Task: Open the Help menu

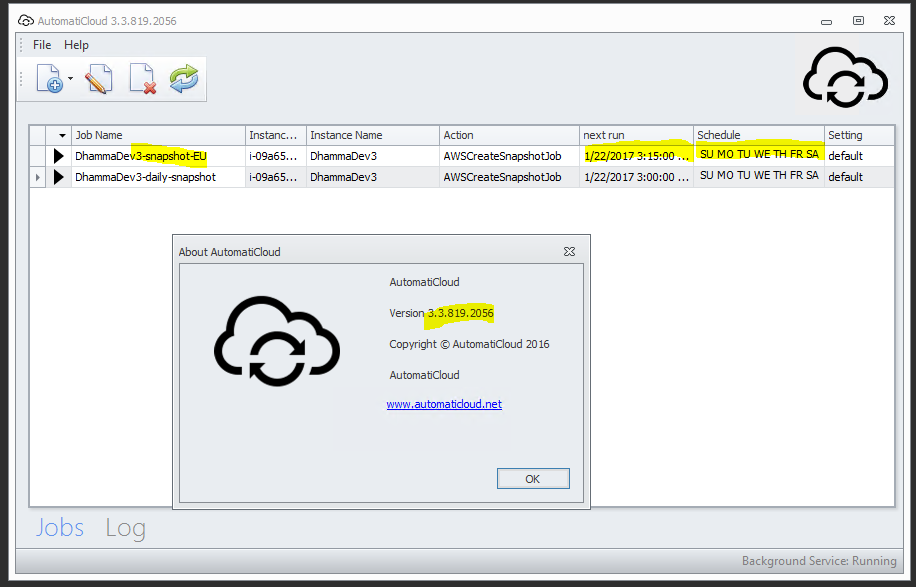Action: [77, 45]
